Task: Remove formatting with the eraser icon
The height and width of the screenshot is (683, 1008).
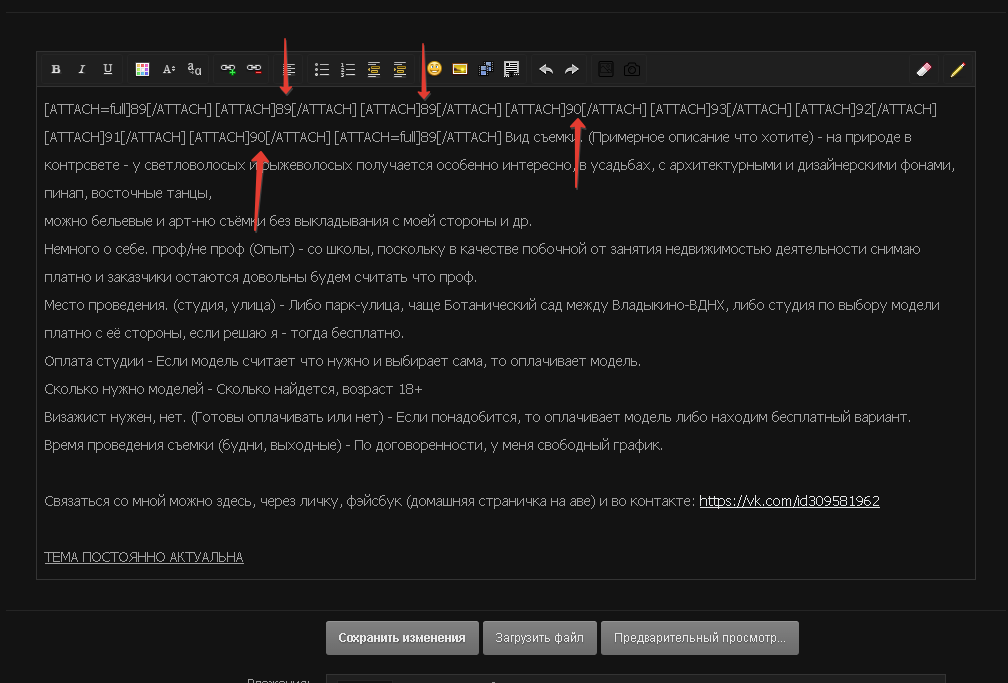Action: click(x=923, y=69)
